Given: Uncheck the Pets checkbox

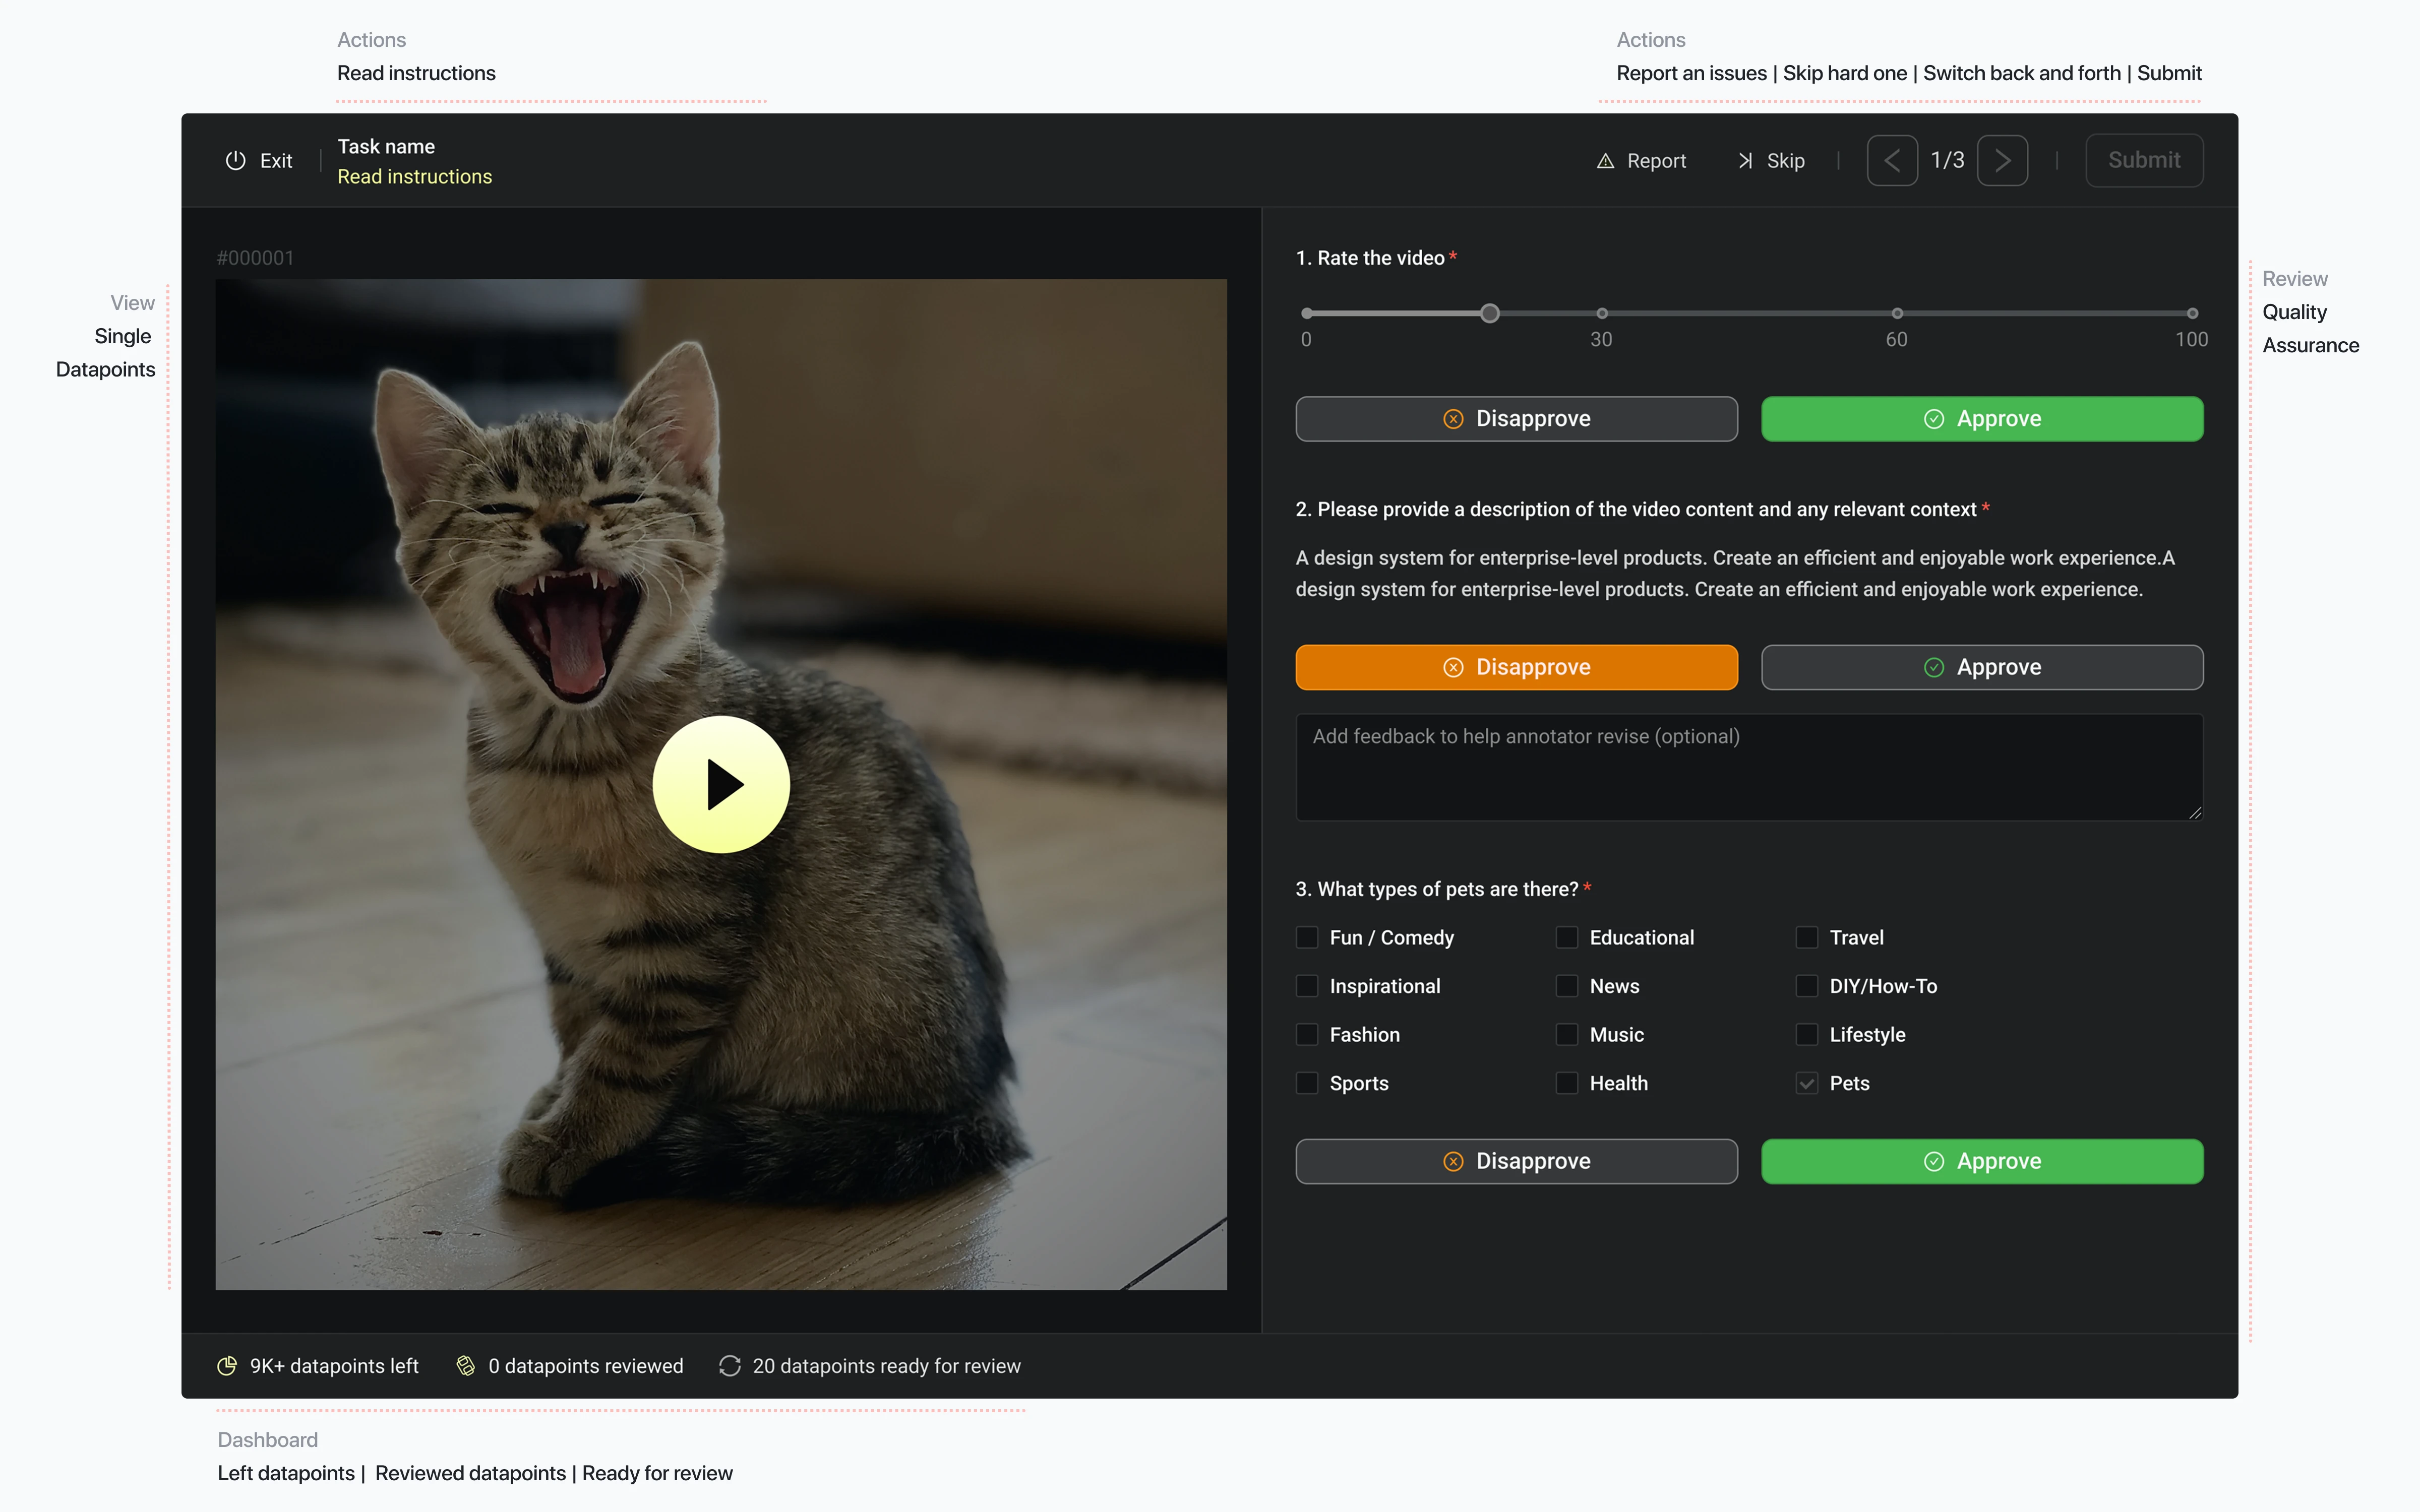Looking at the screenshot, I should 1806,1083.
